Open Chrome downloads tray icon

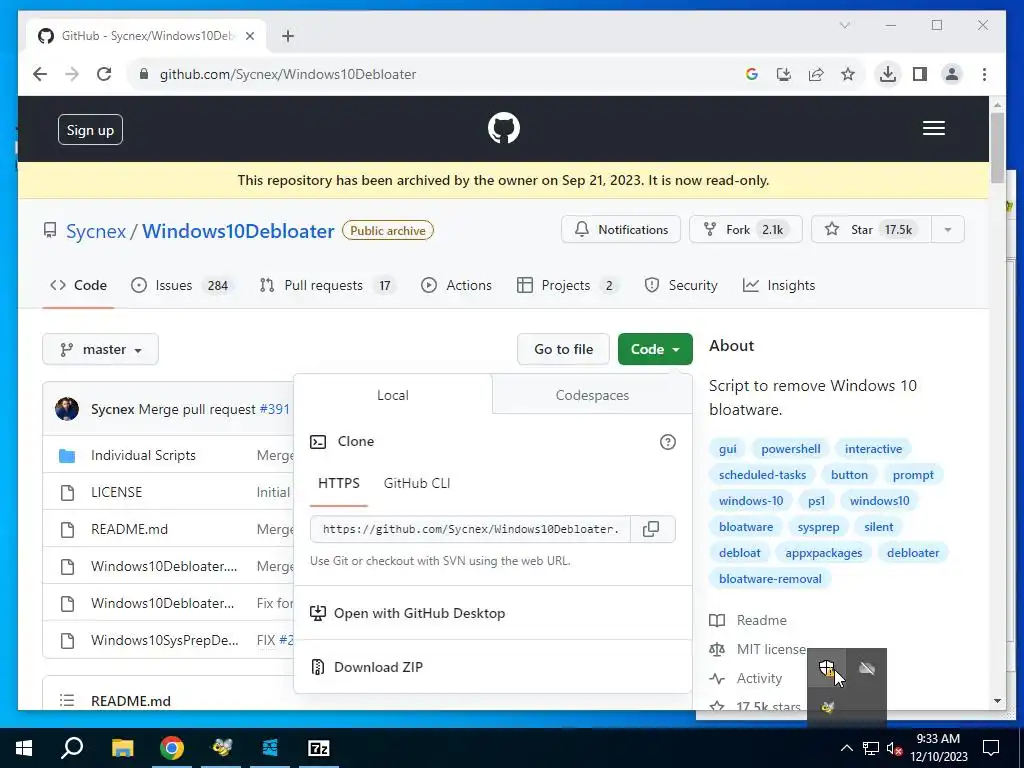tap(887, 74)
